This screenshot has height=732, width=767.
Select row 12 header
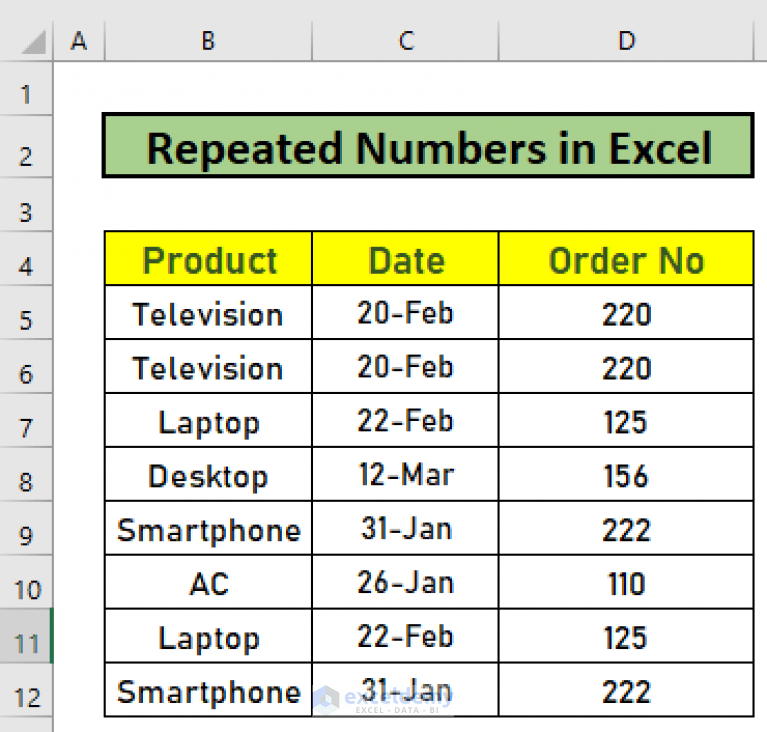pyautogui.click(x=26, y=690)
